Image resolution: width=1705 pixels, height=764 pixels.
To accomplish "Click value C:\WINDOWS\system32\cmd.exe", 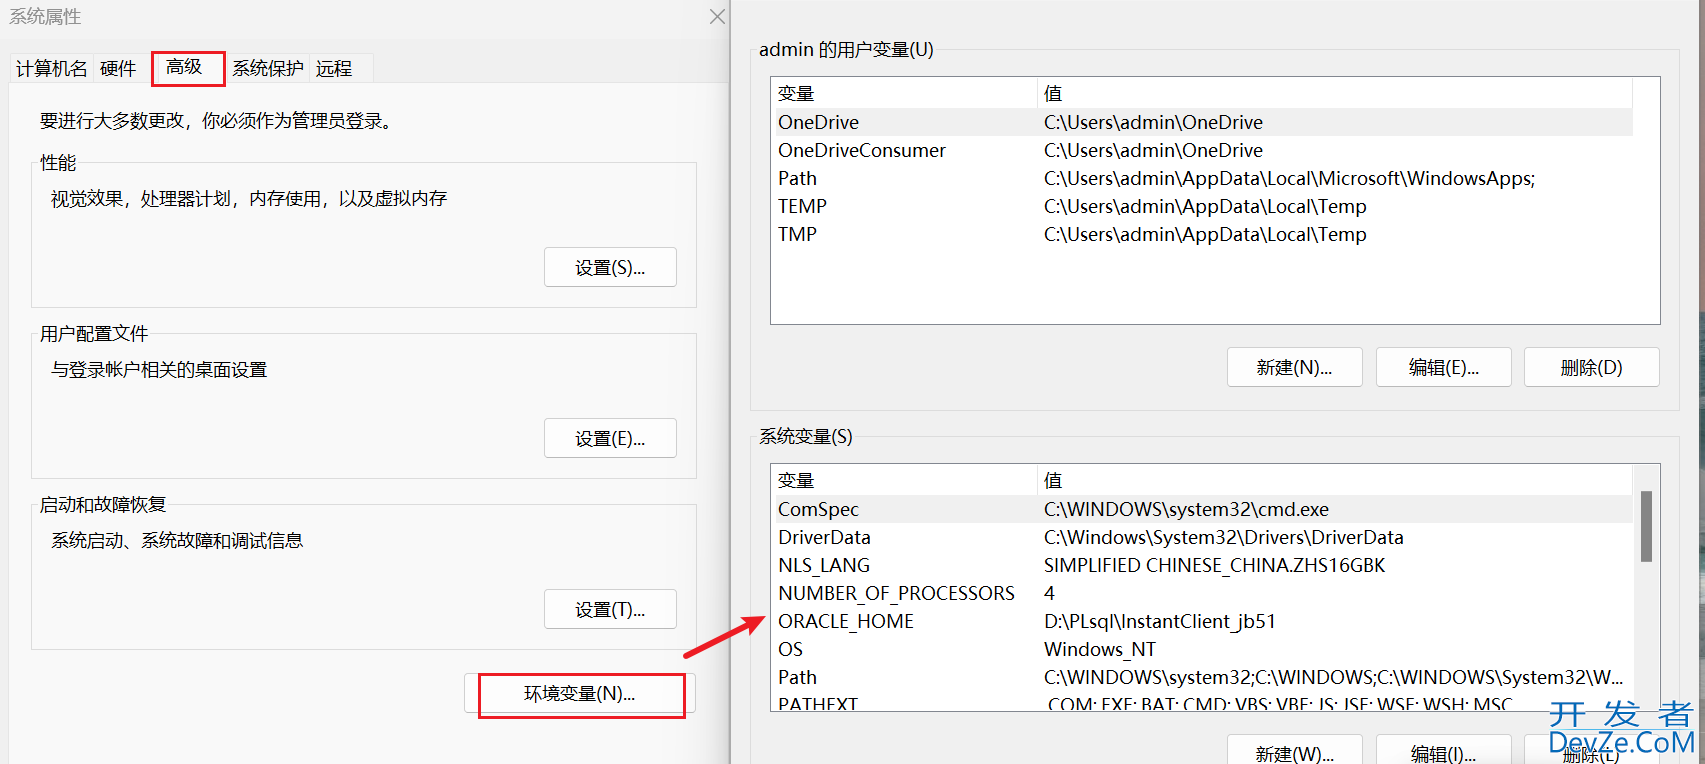I will click(x=1186, y=509).
